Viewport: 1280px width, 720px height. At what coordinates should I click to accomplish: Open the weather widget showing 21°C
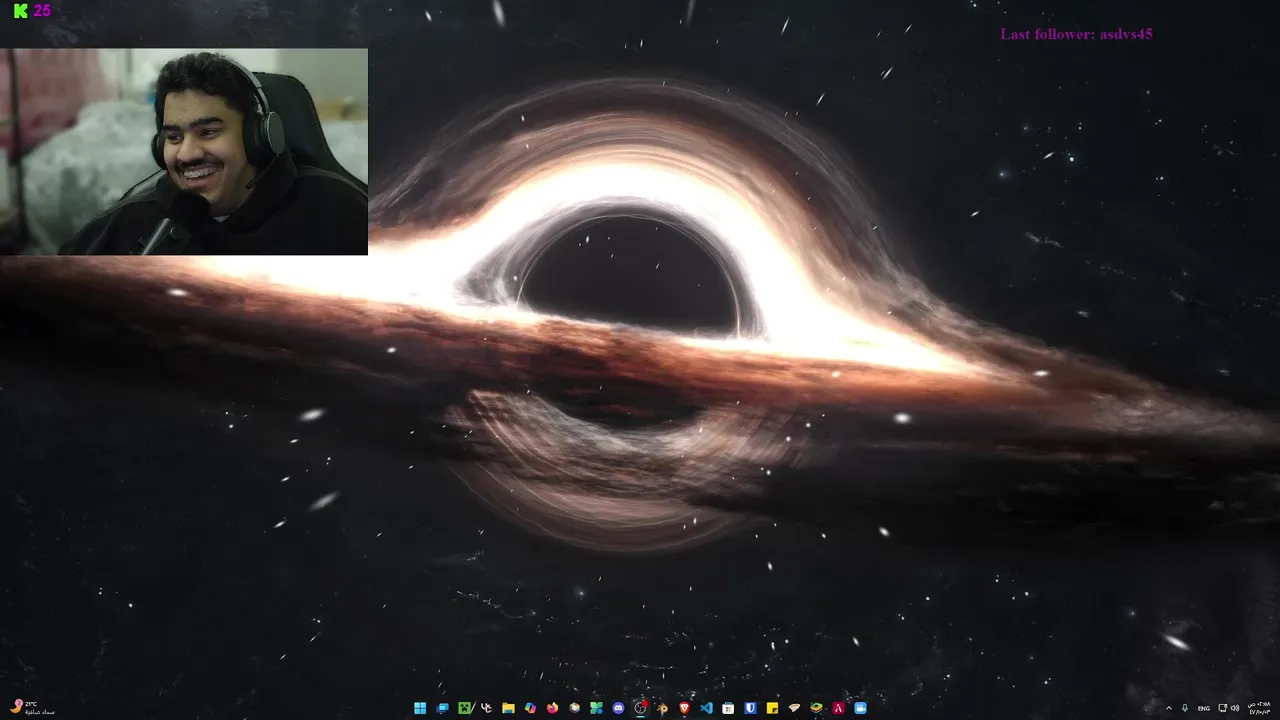pyautogui.click(x=30, y=707)
